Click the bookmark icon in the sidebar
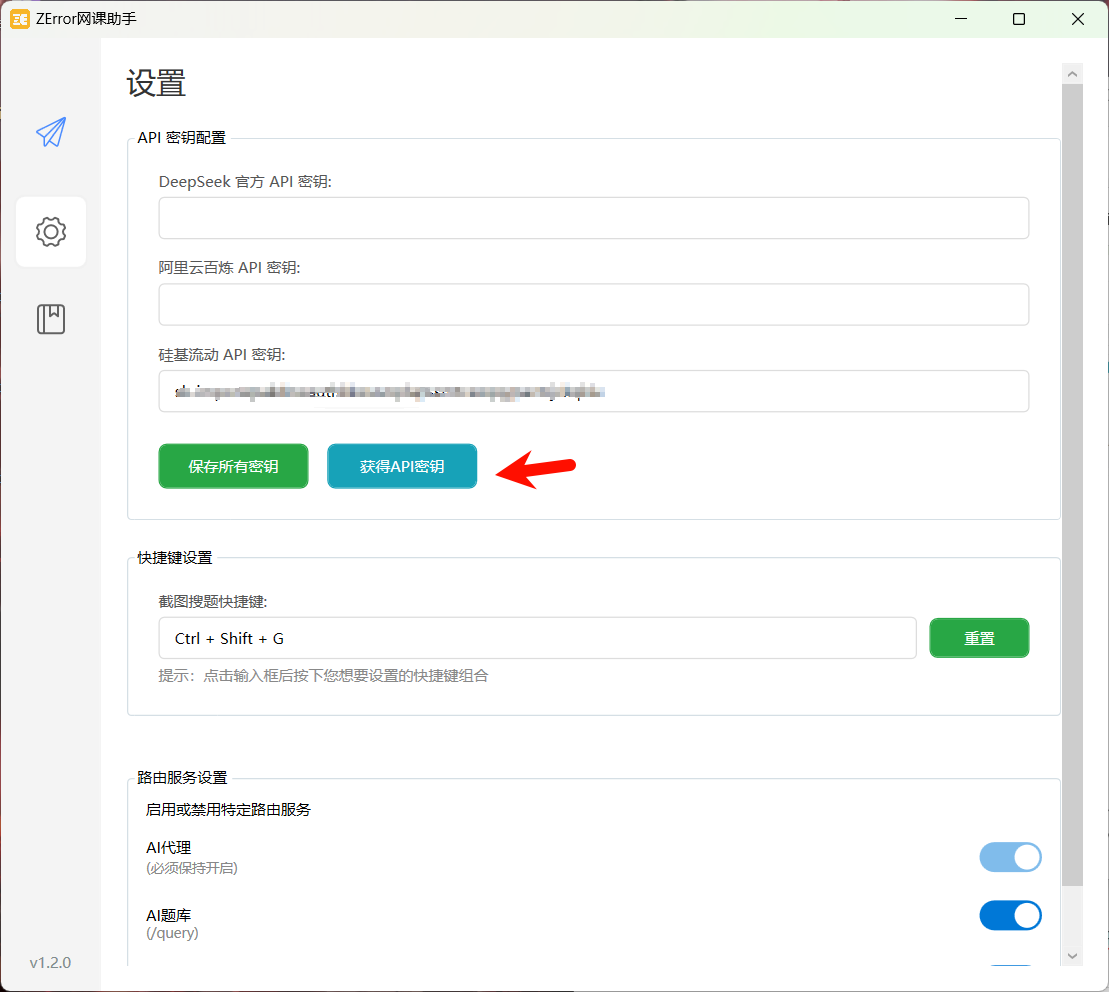Image resolution: width=1109 pixels, height=992 pixels. 50,318
